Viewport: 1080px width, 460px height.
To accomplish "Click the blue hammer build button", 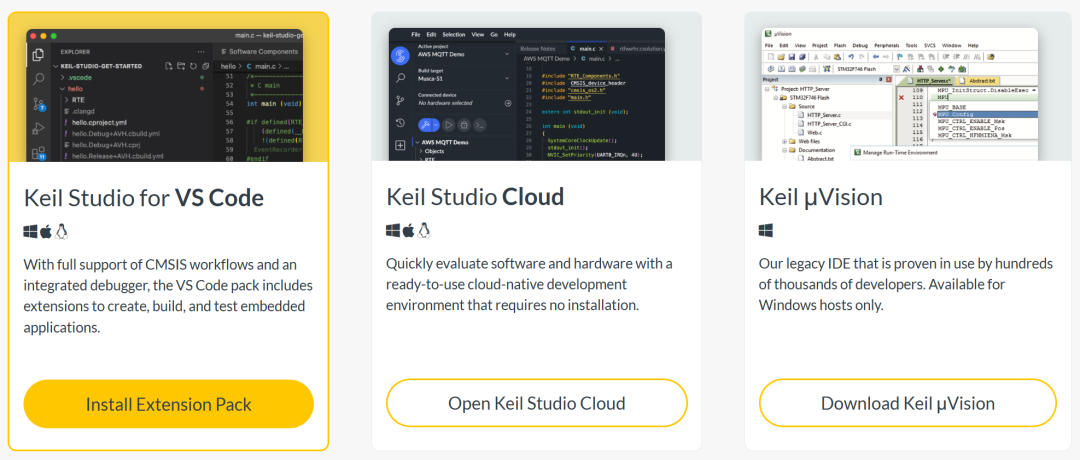I will click(426, 125).
